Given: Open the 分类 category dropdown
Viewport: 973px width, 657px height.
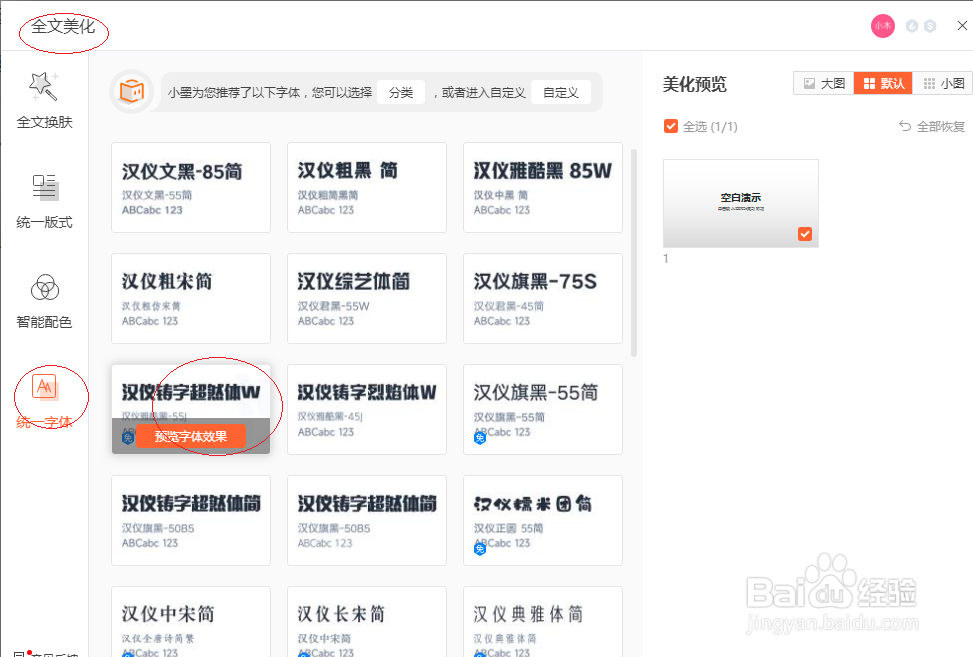Looking at the screenshot, I should (400, 91).
